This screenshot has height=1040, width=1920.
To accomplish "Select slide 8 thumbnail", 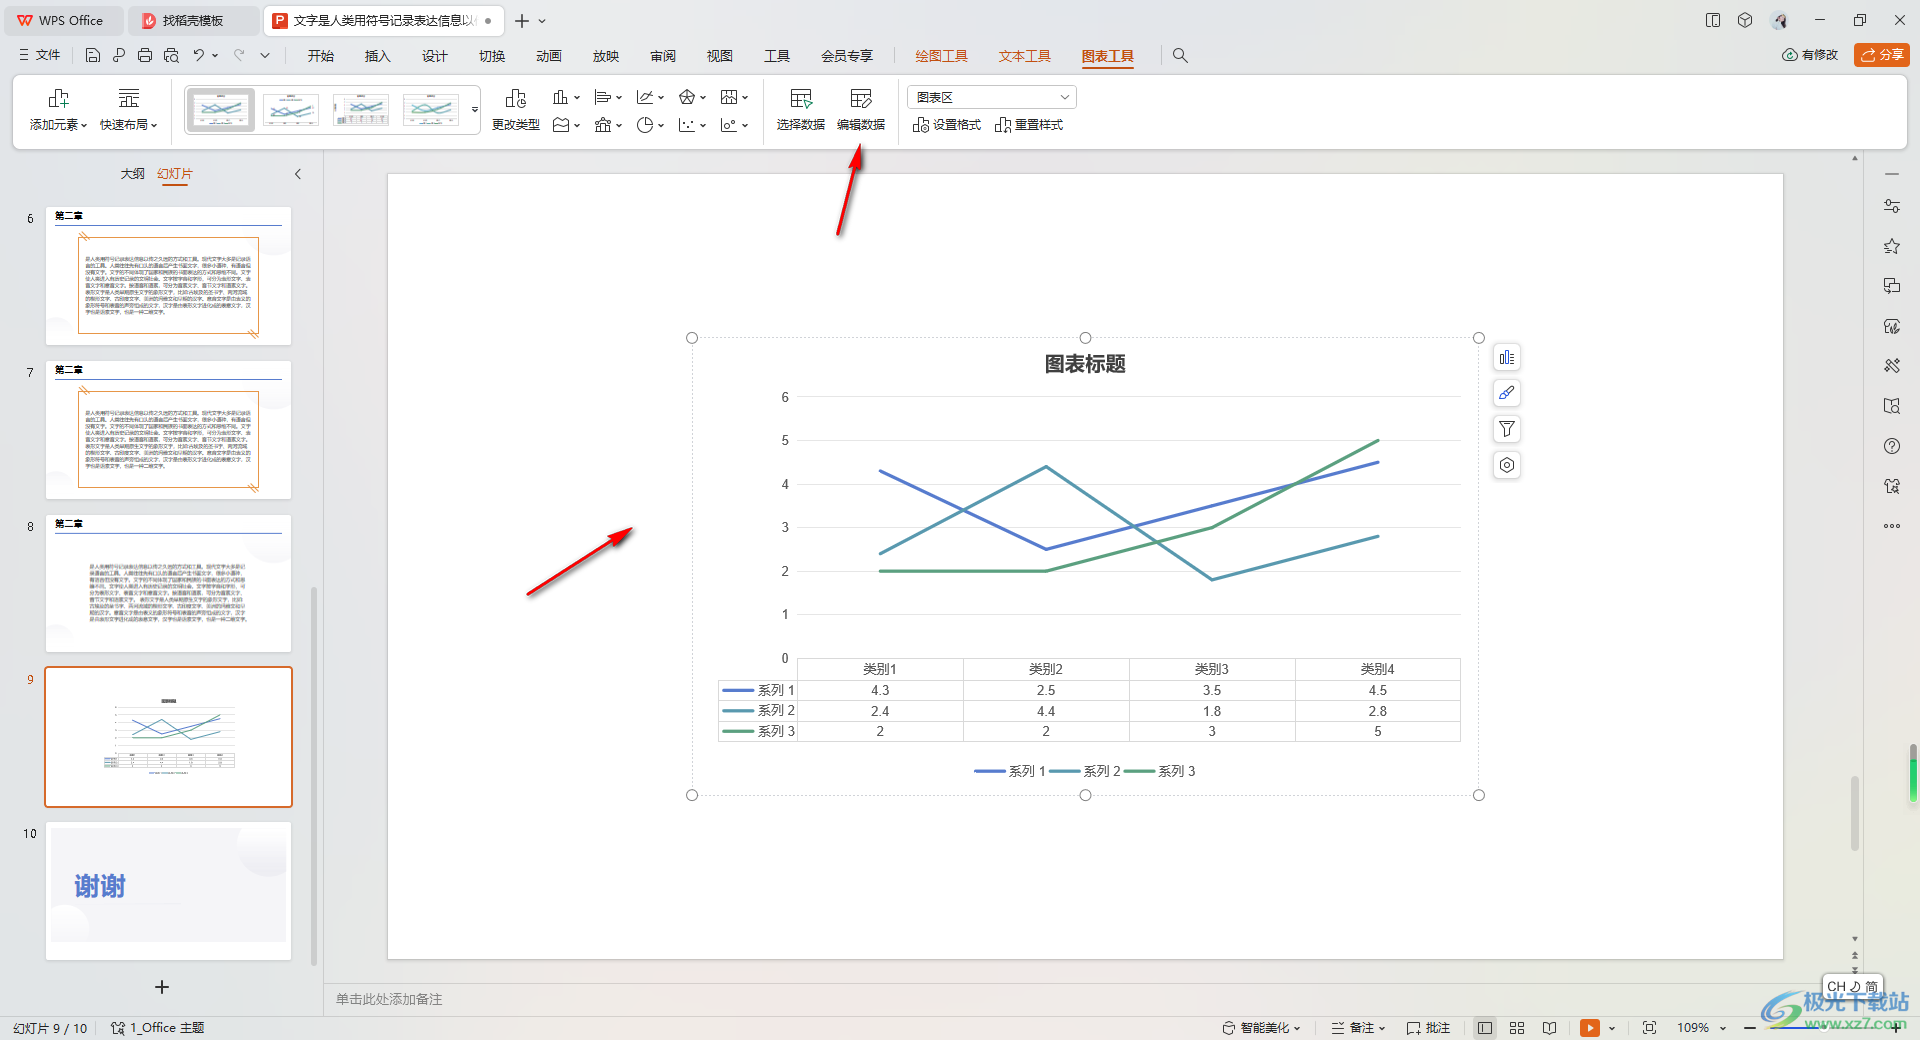I will tap(168, 584).
